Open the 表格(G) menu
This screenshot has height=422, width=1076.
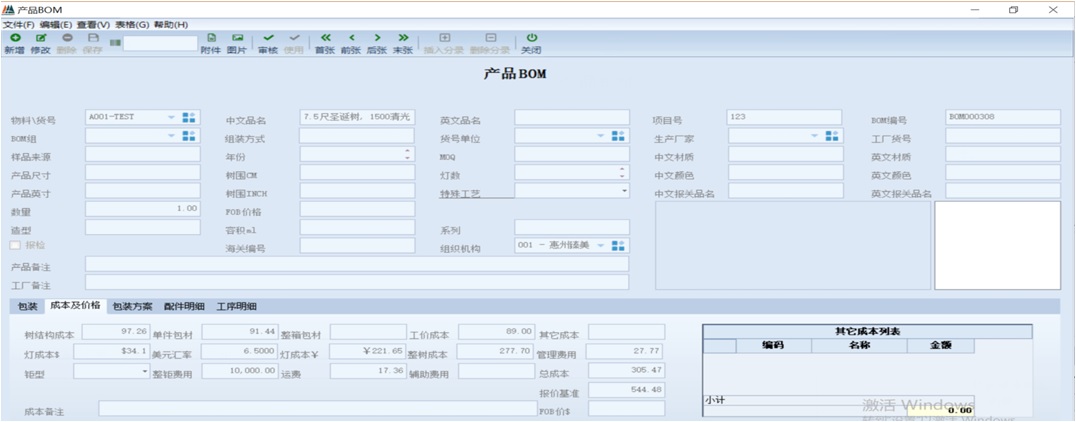pos(132,25)
